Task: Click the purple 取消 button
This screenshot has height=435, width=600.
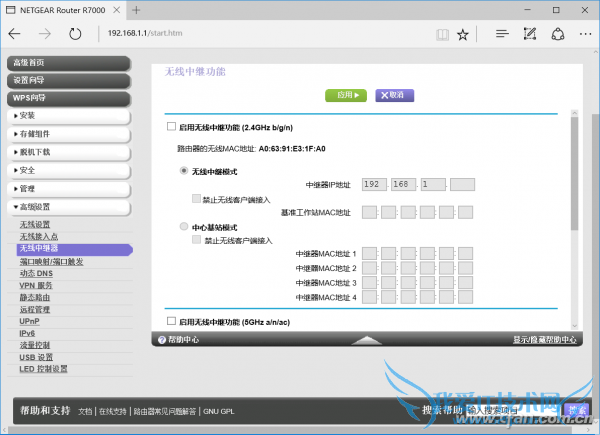Action: click(x=395, y=96)
